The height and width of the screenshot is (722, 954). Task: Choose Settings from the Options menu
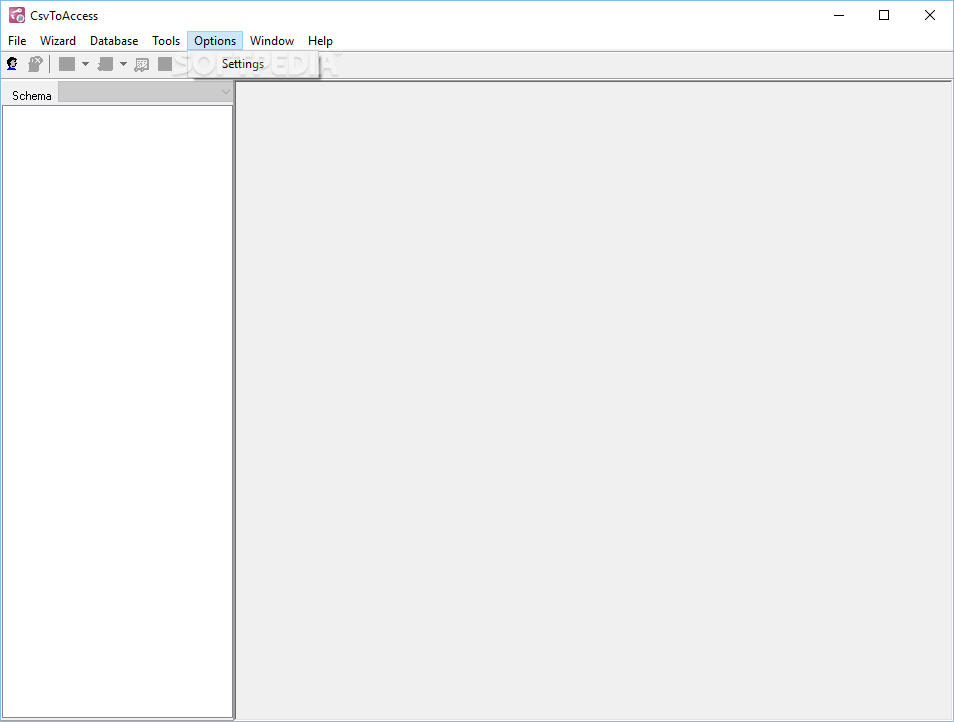tap(254, 64)
